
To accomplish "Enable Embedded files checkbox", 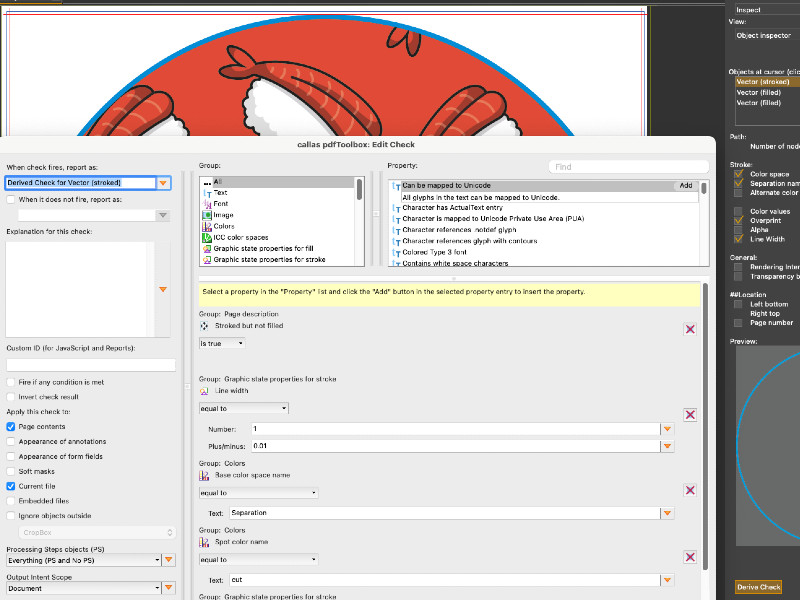I will coord(11,501).
